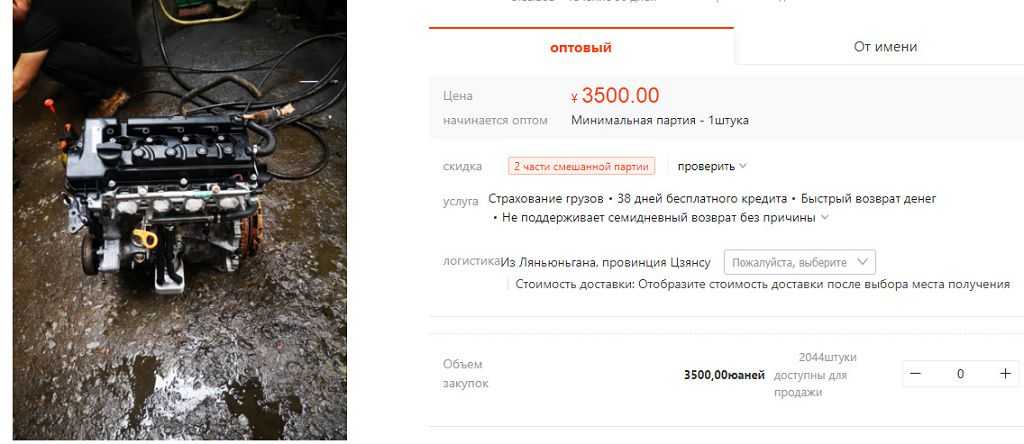The image size is (1024, 444).
Task: Expand service details chevron after возврат без причины
Action: pyautogui.click(x=825, y=217)
